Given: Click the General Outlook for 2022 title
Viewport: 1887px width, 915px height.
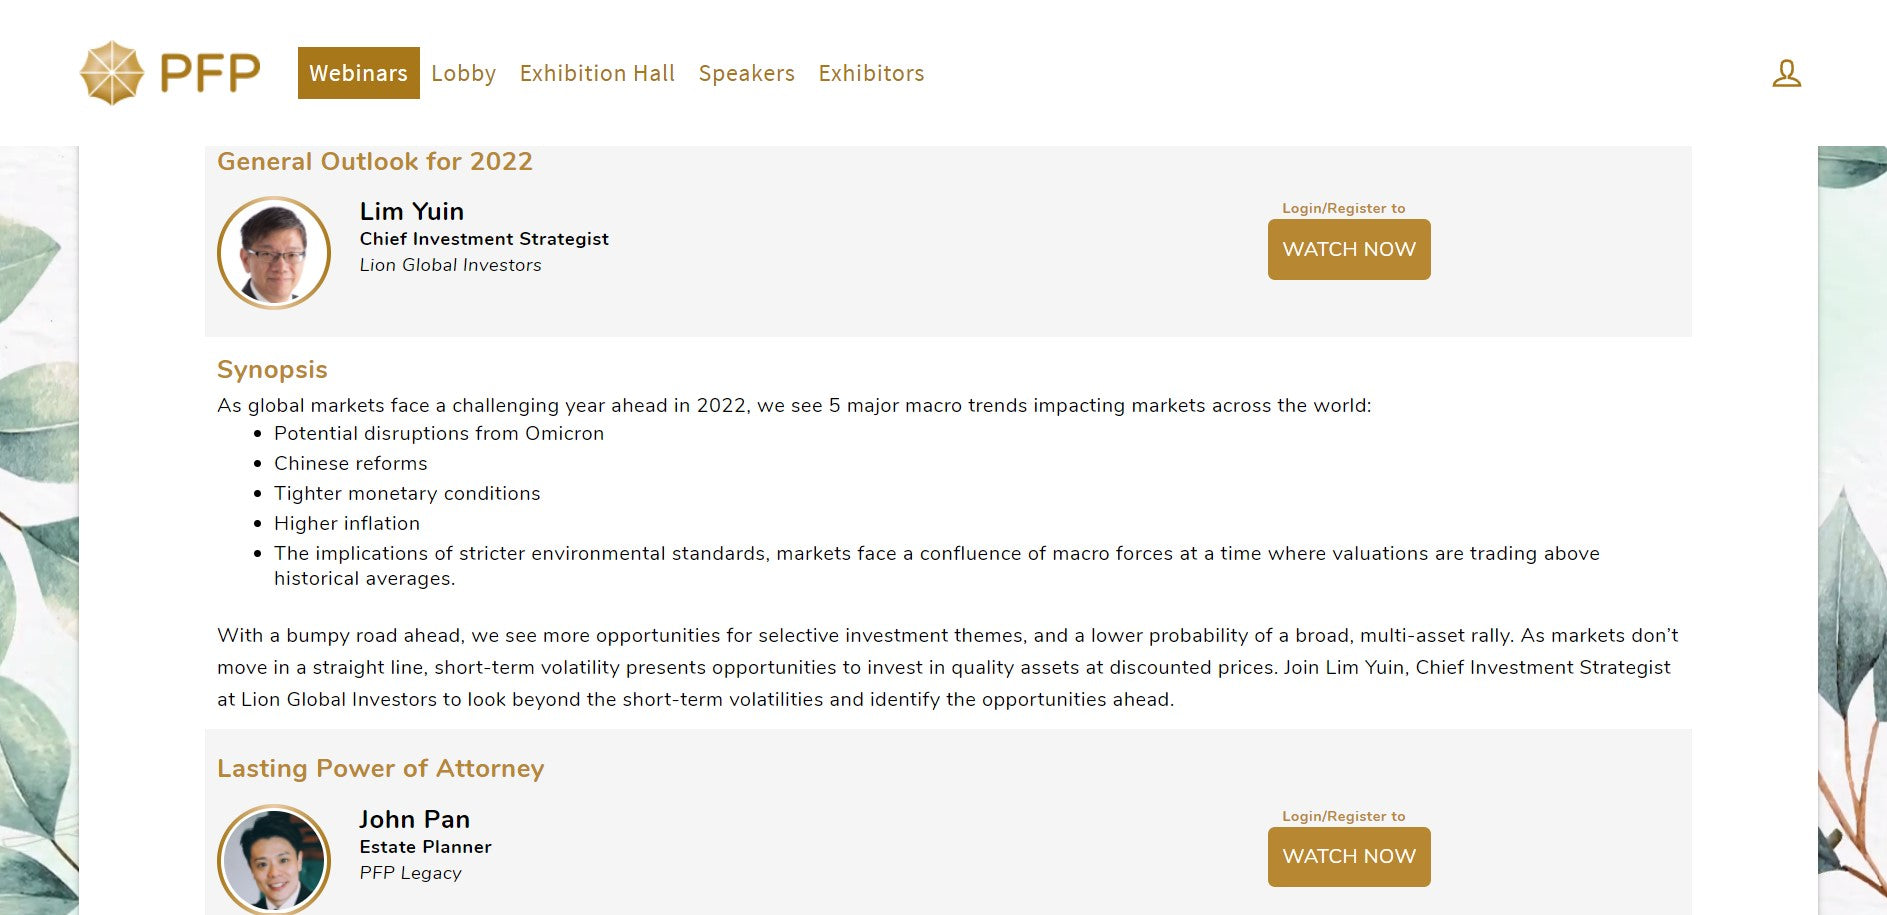Looking at the screenshot, I should pos(374,162).
